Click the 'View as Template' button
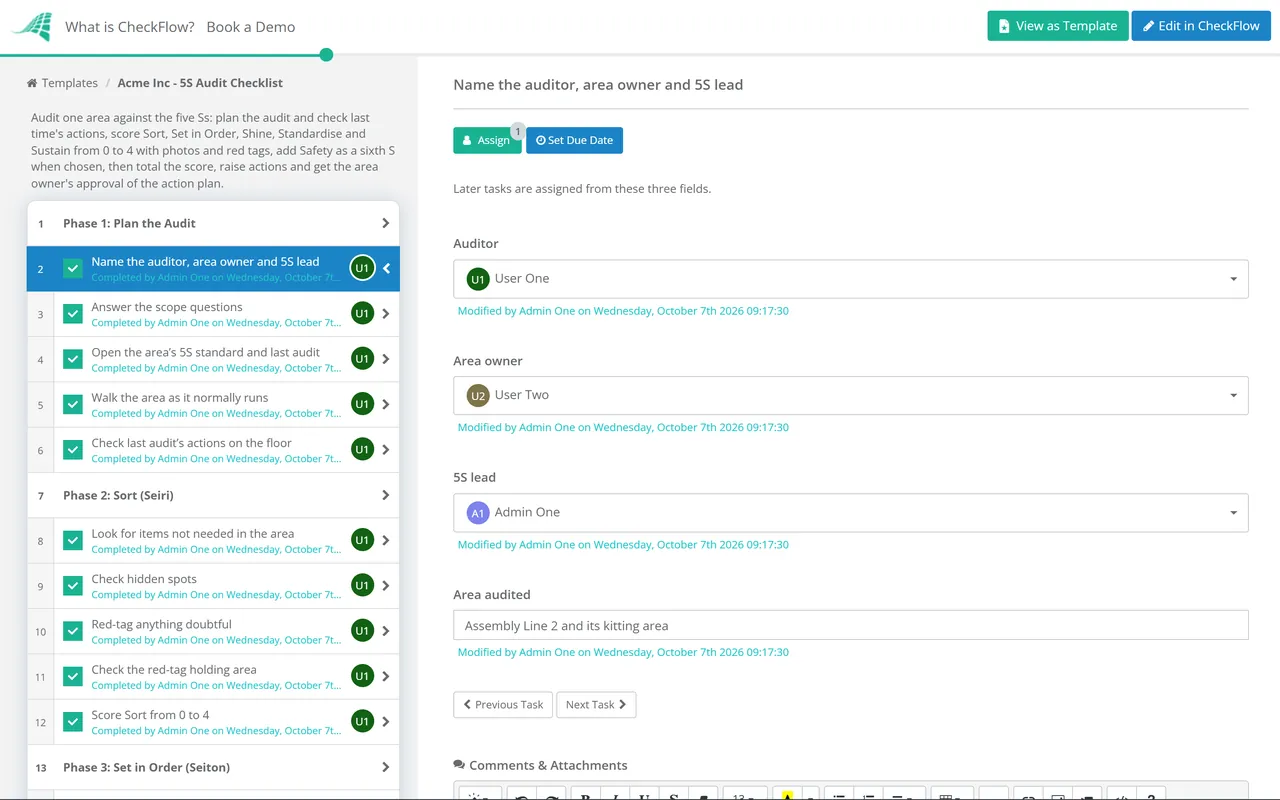The width and height of the screenshot is (1280, 800). [1058, 26]
